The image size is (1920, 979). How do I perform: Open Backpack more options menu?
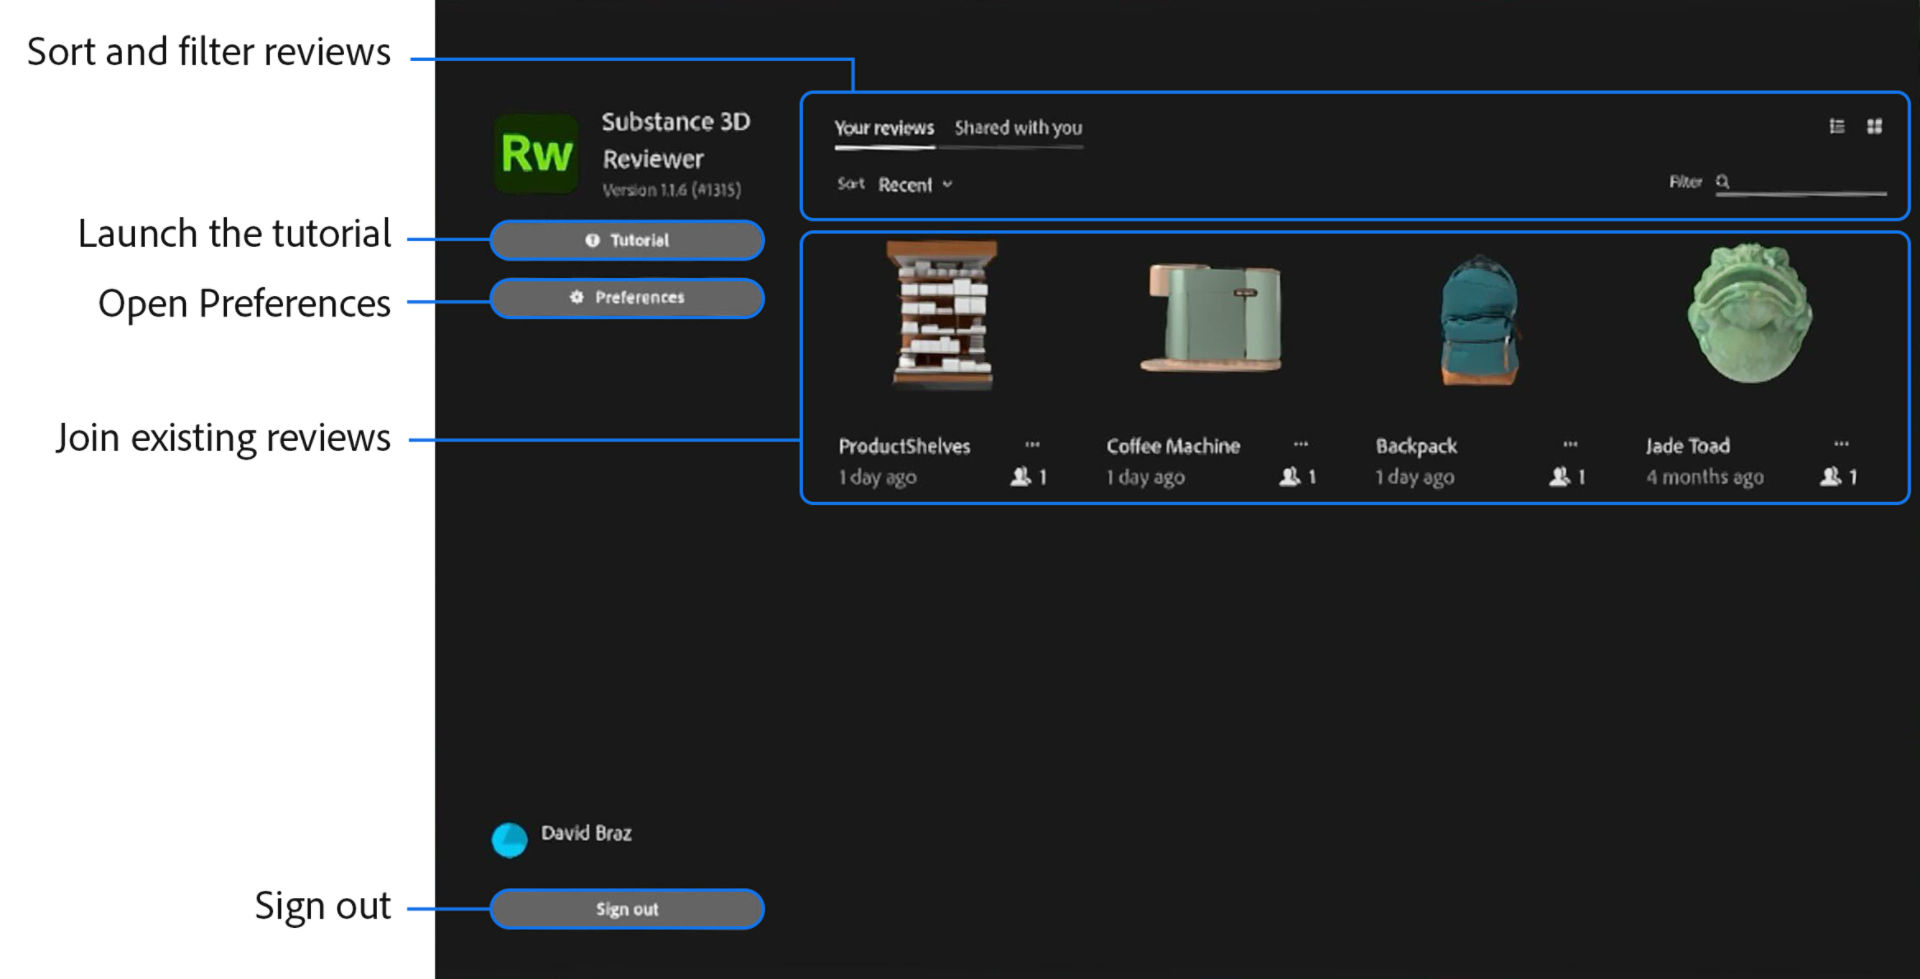coord(1570,444)
